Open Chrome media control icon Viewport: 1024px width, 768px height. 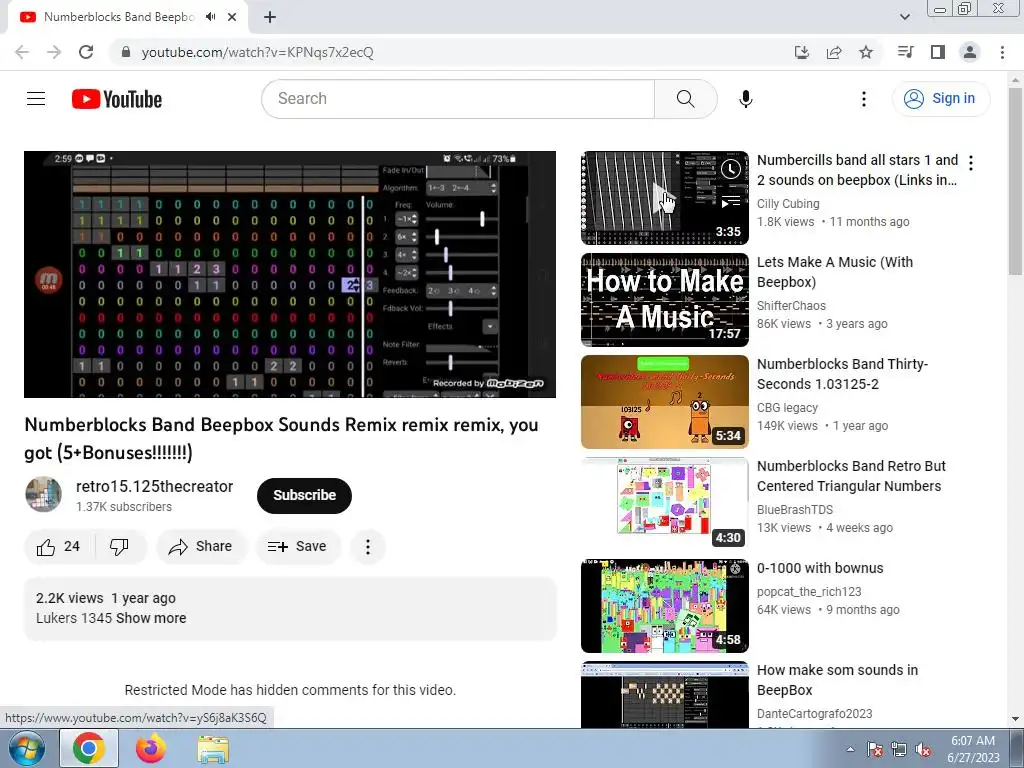(x=905, y=52)
